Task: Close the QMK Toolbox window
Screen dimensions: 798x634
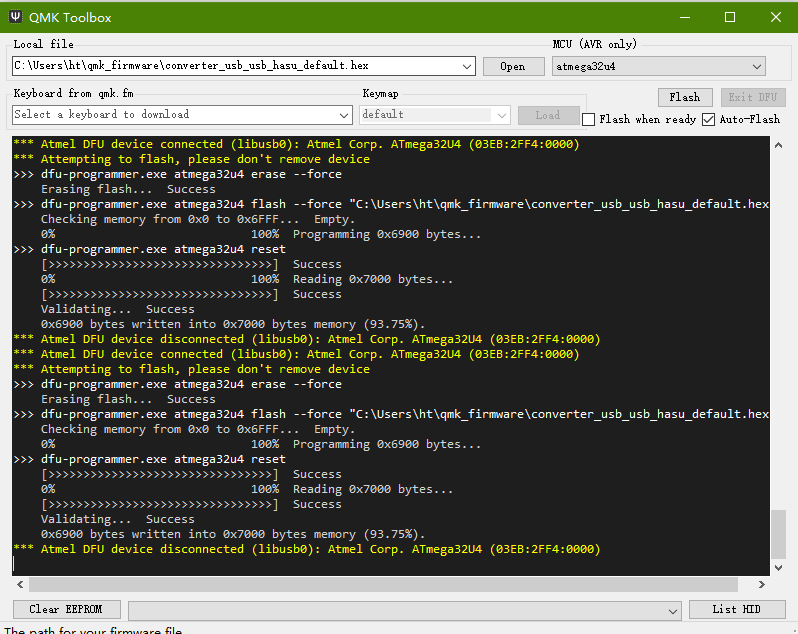Action: point(776,17)
